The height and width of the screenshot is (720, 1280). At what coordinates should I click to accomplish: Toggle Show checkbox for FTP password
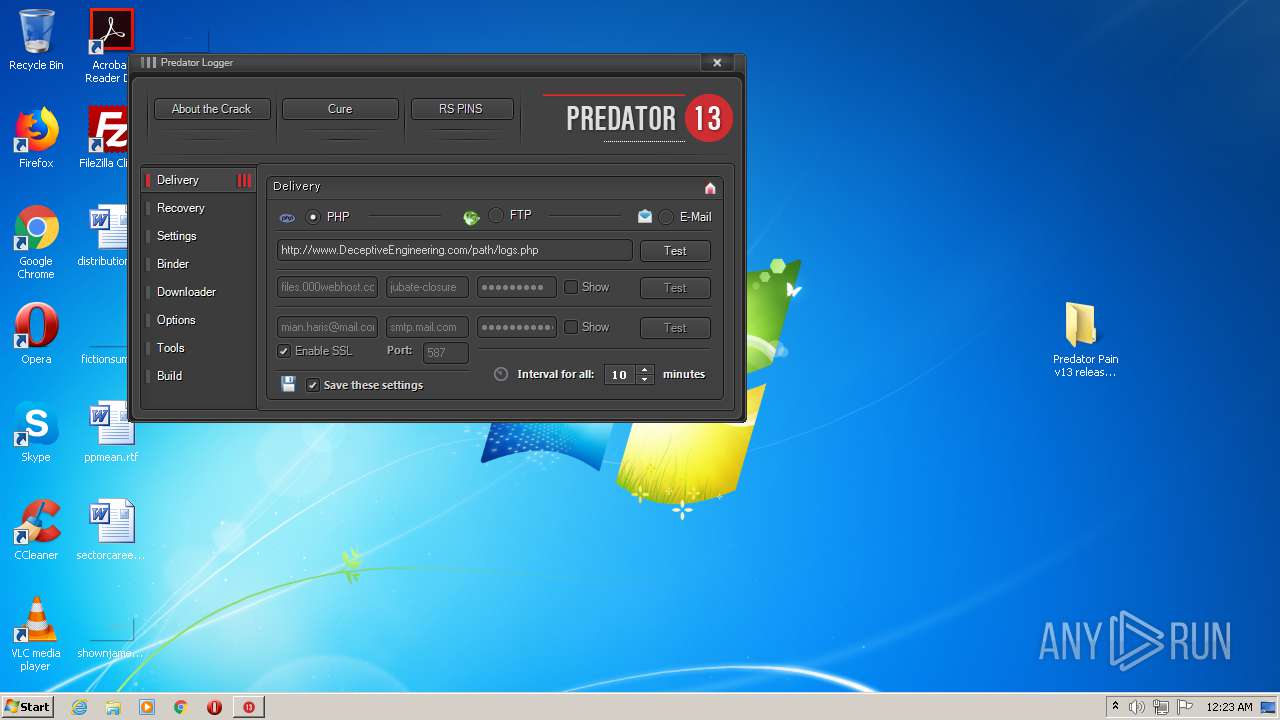point(571,287)
